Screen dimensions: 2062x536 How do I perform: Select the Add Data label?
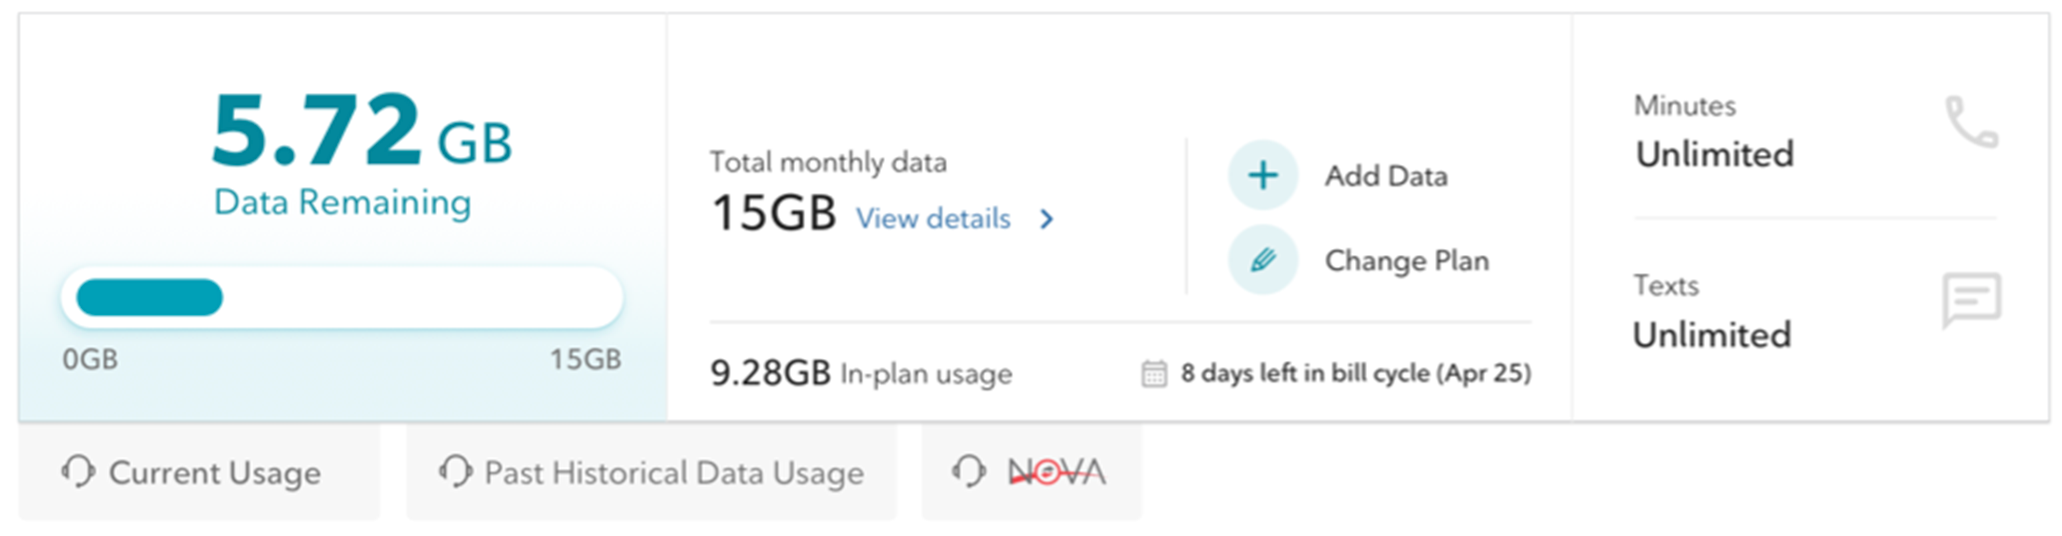click(1386, 176)
